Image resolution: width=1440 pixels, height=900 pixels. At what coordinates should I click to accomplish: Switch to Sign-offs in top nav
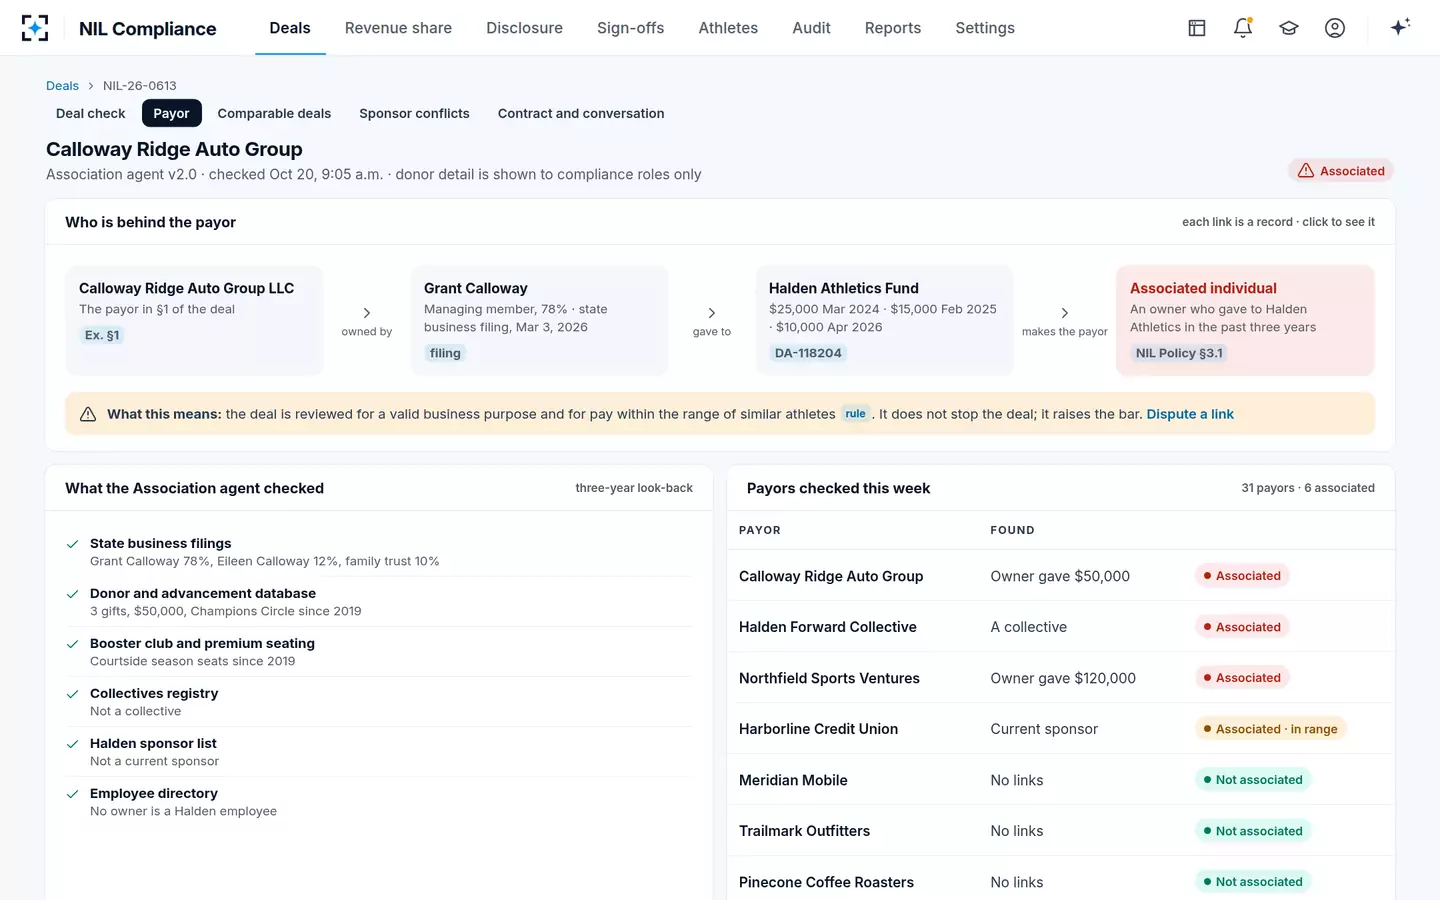tap(630, 28)
